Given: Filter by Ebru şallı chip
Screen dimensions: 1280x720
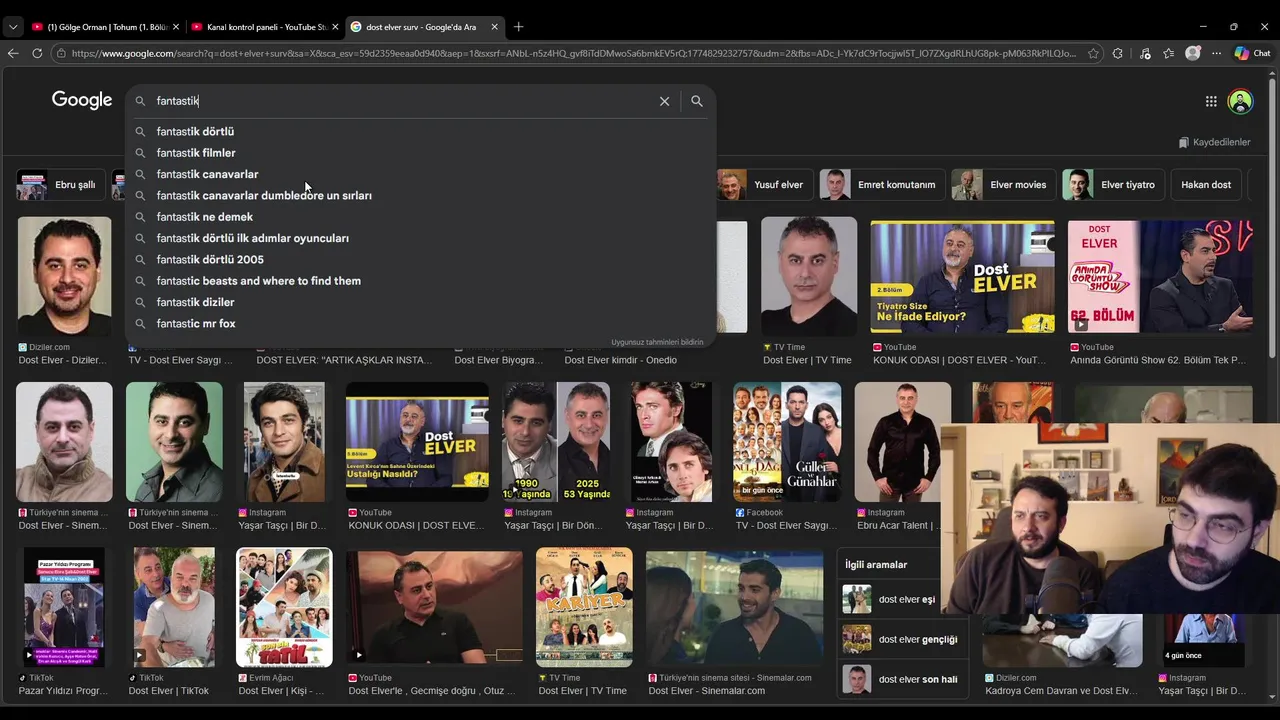Looking at the screenshot, I should 60,185.
